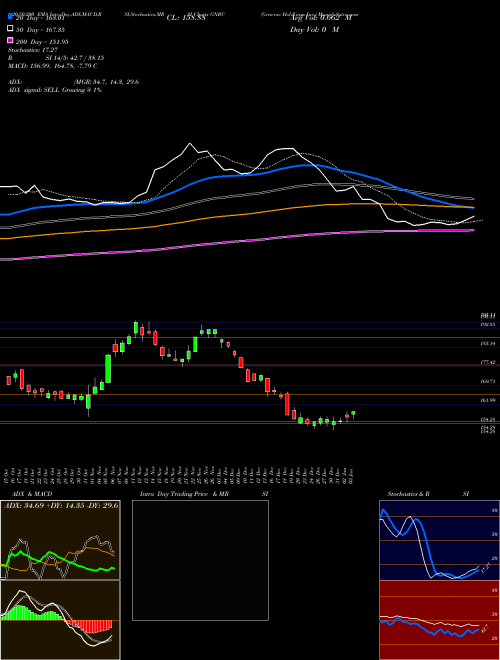This screenshot has height=660, width=500.
Task: Click the empty intraday trading price panel
Action: [200, 560]
